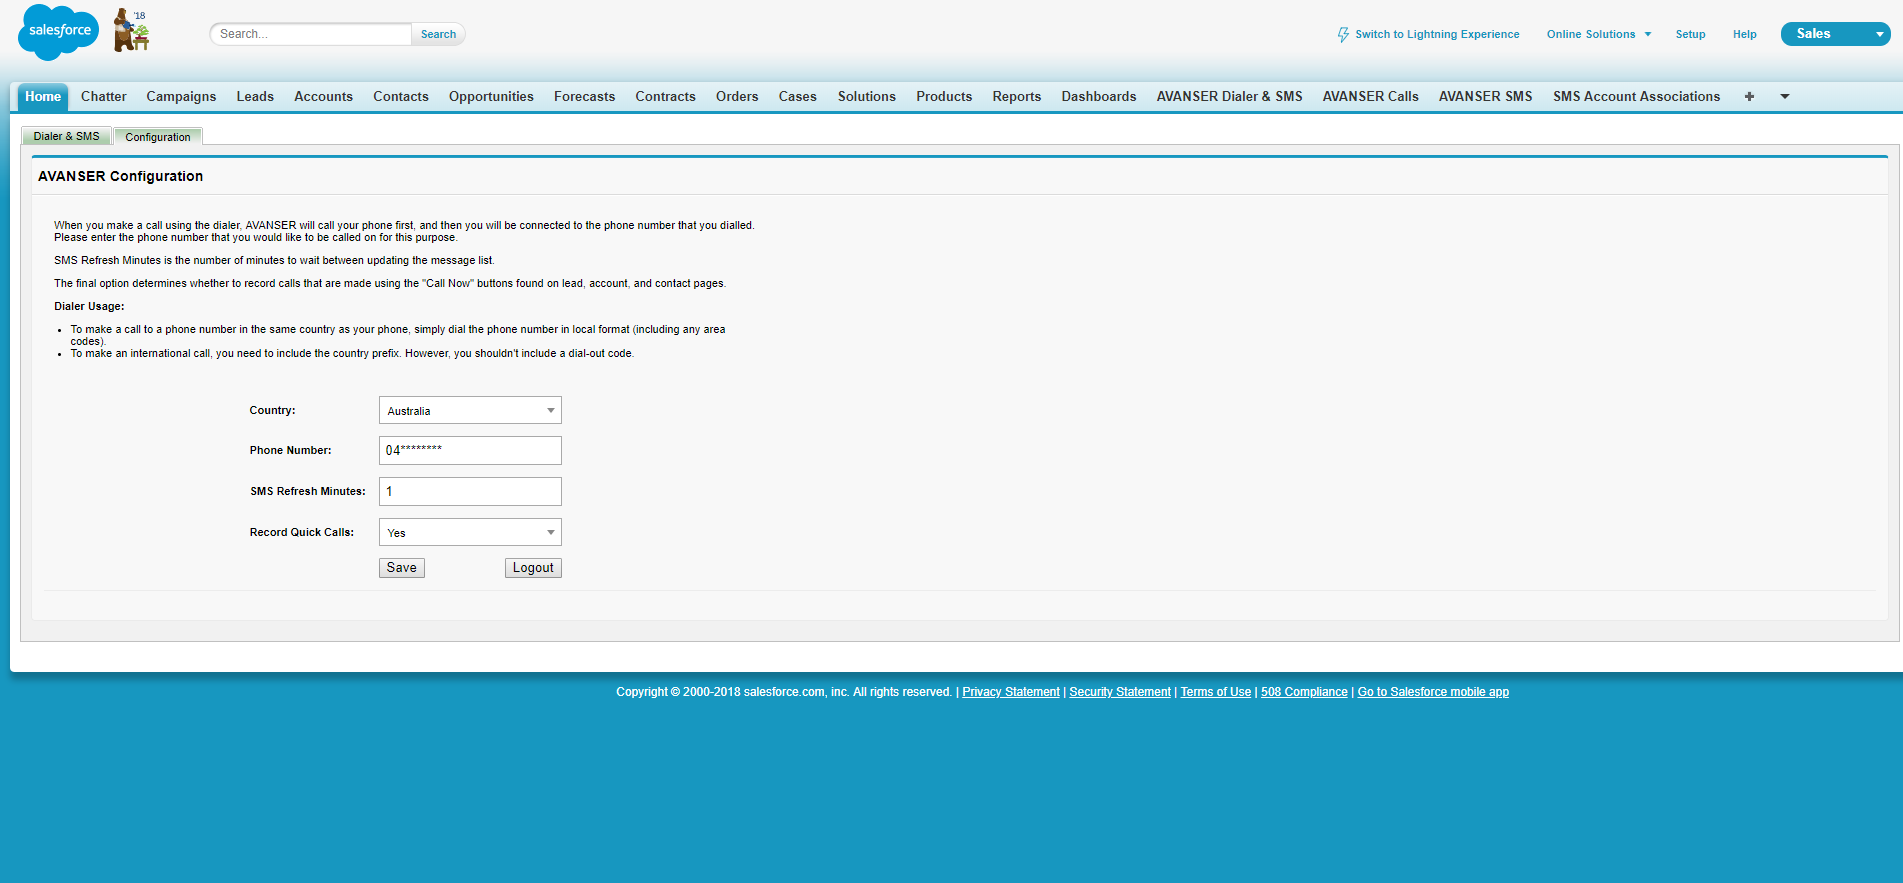The height and width of the screenshot is (883, 1903).
Task: Focus the global search field
Action: 311,34
